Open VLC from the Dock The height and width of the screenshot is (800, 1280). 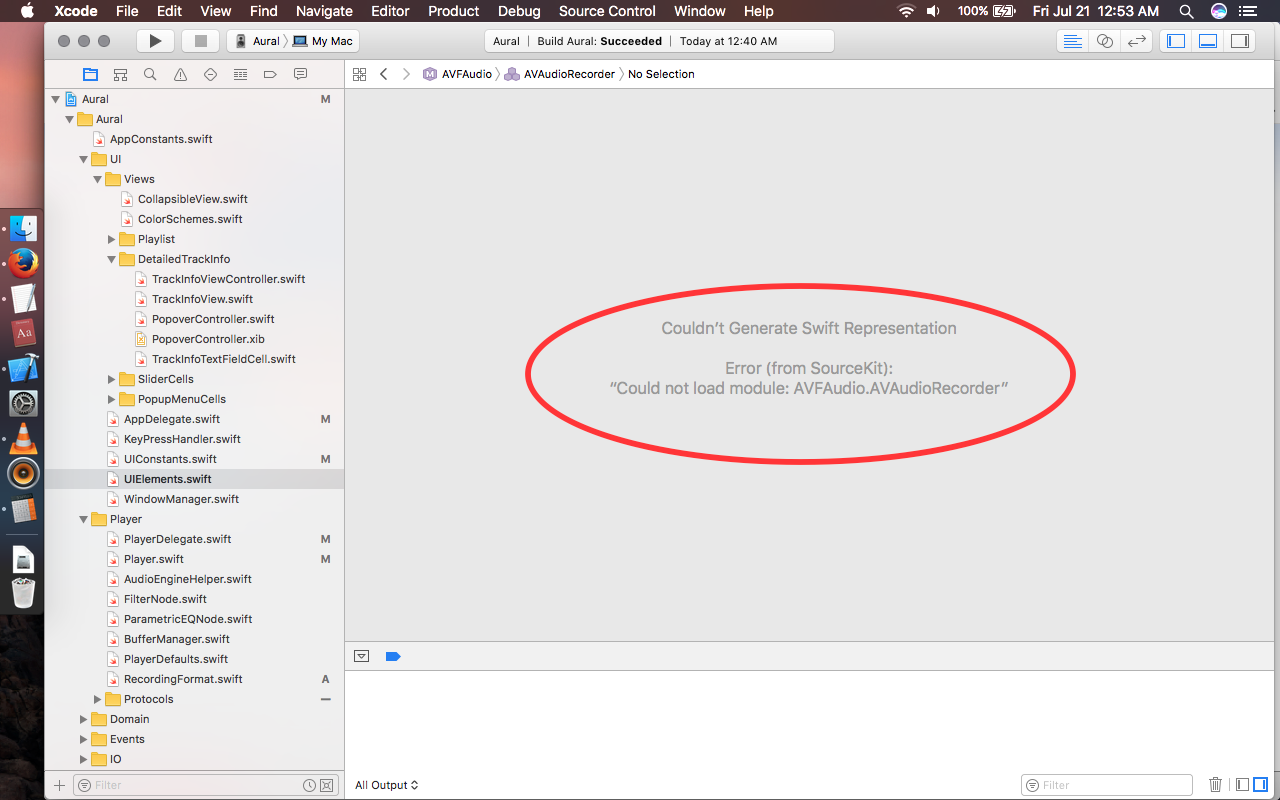click(23, 438)
